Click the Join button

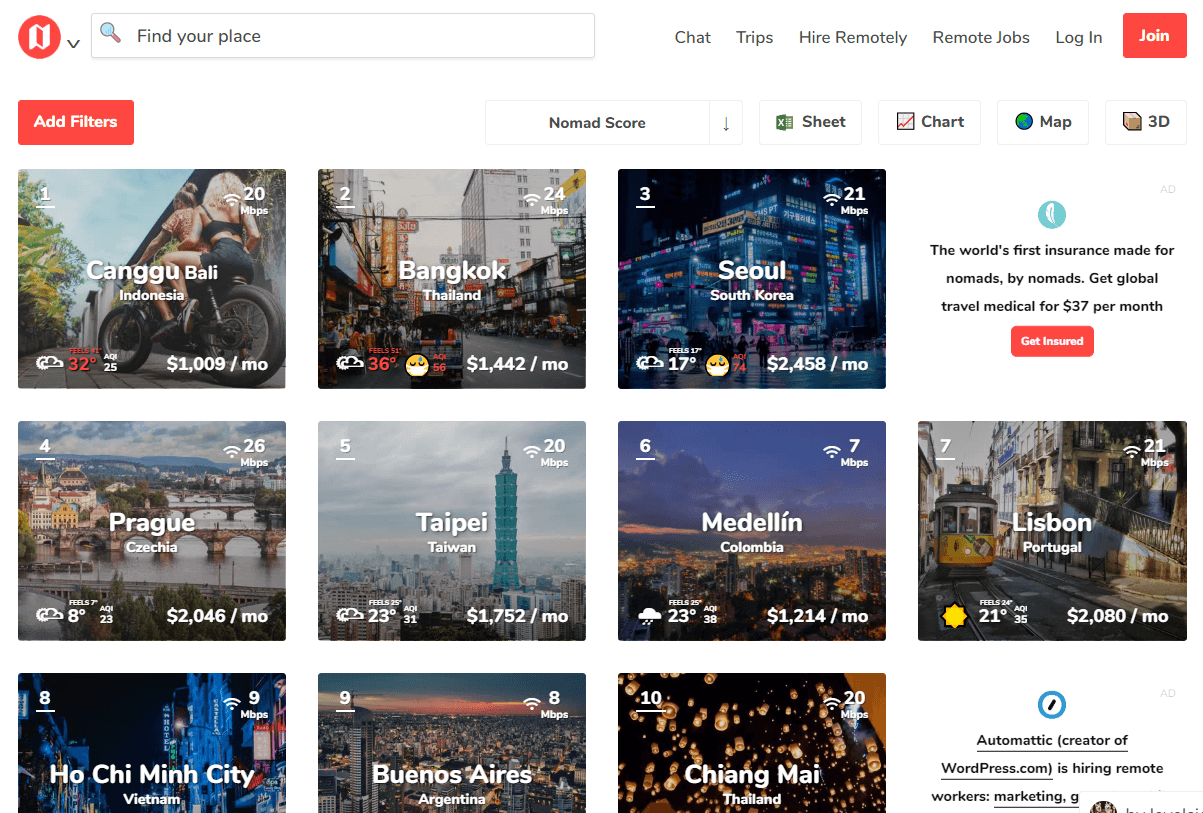pyautogui.click(x=1154, y=35)
